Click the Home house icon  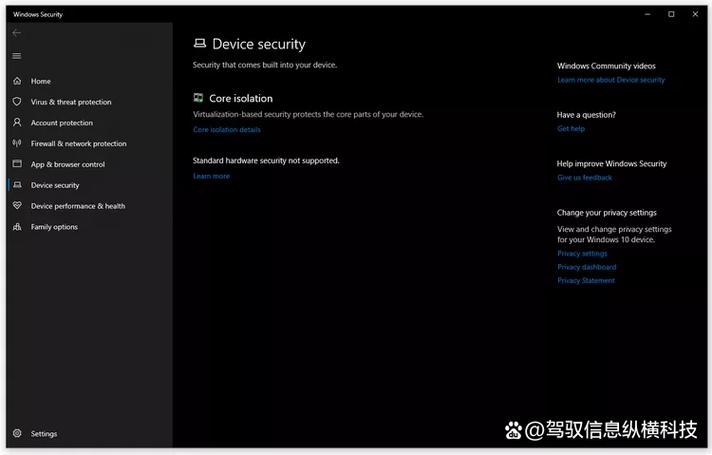[x=17, y=81]
